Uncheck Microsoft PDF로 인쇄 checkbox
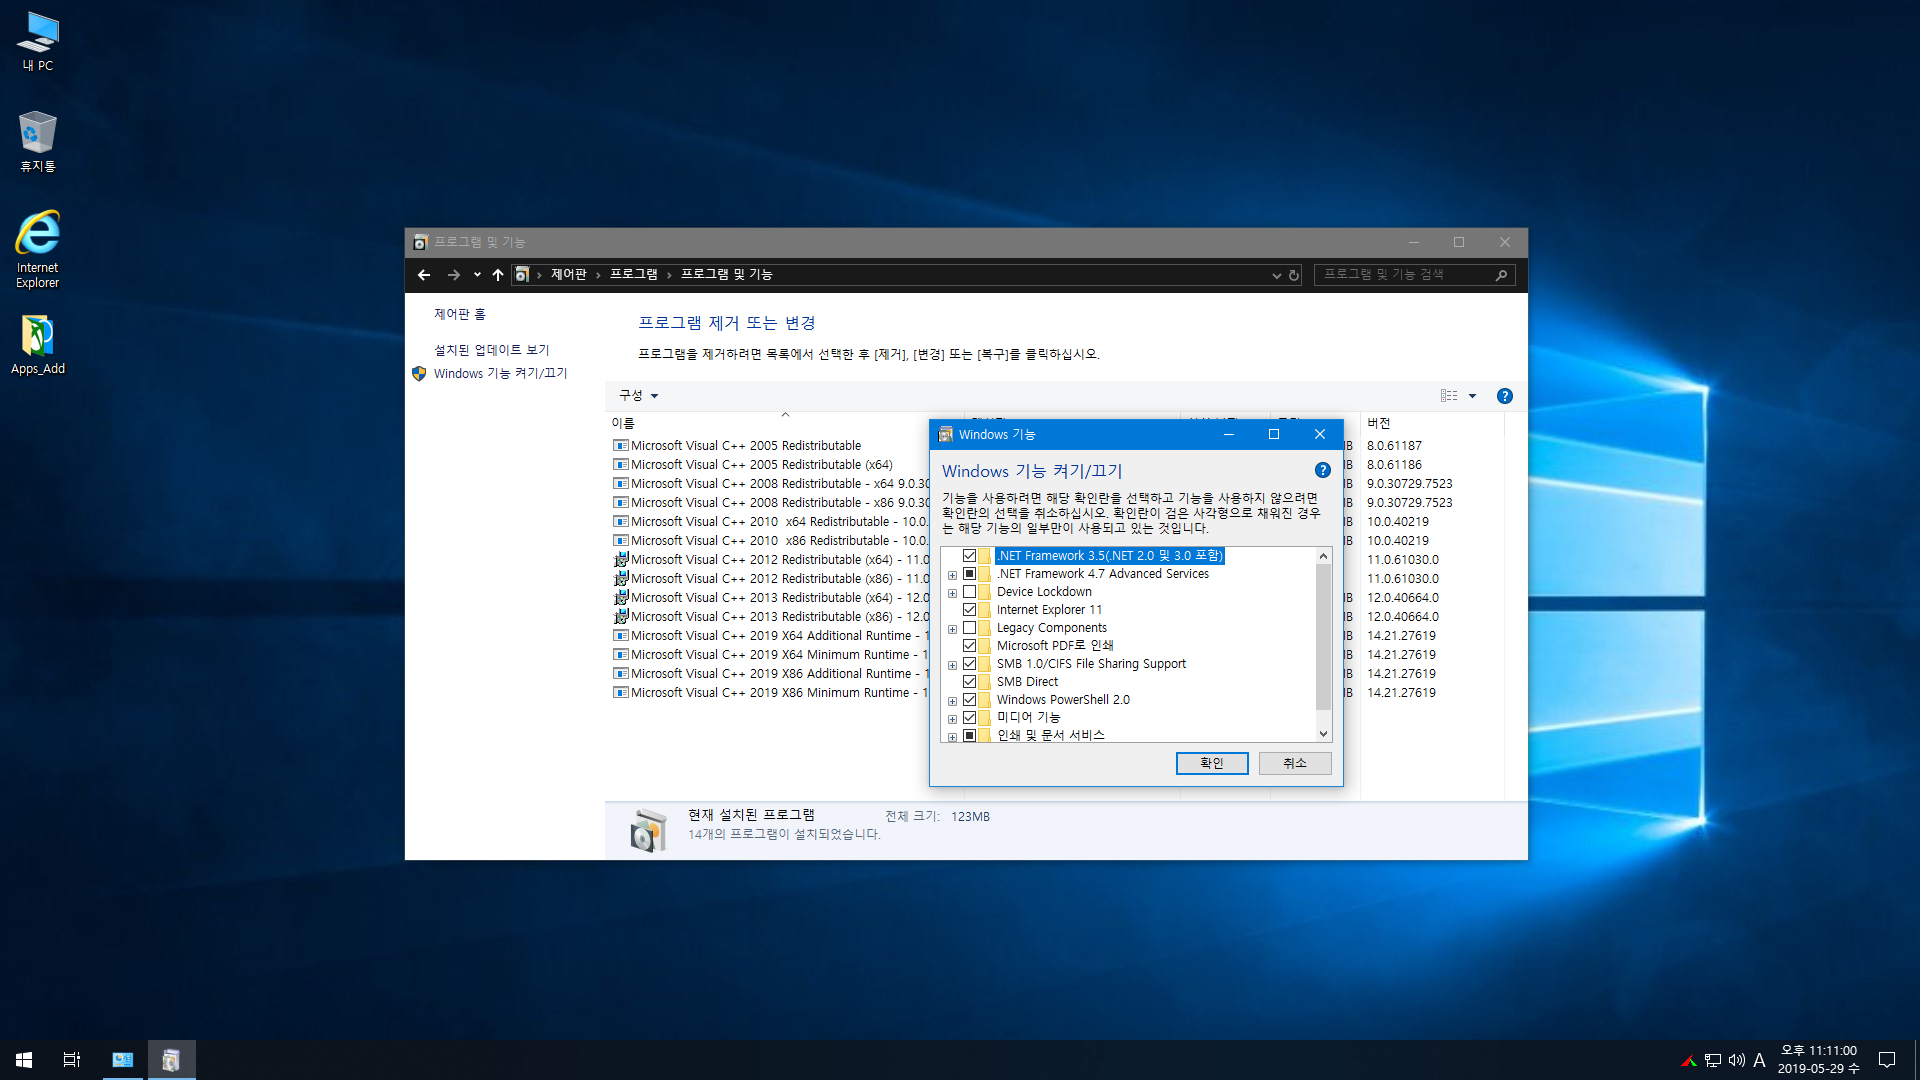This screenshot has height=1080, width=1920. 969,645
